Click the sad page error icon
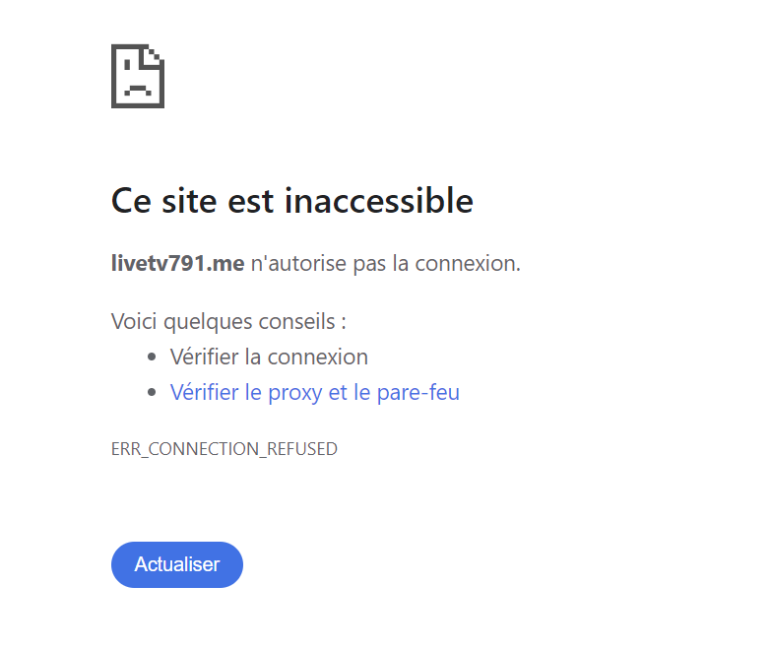 [x=137, y=76]
